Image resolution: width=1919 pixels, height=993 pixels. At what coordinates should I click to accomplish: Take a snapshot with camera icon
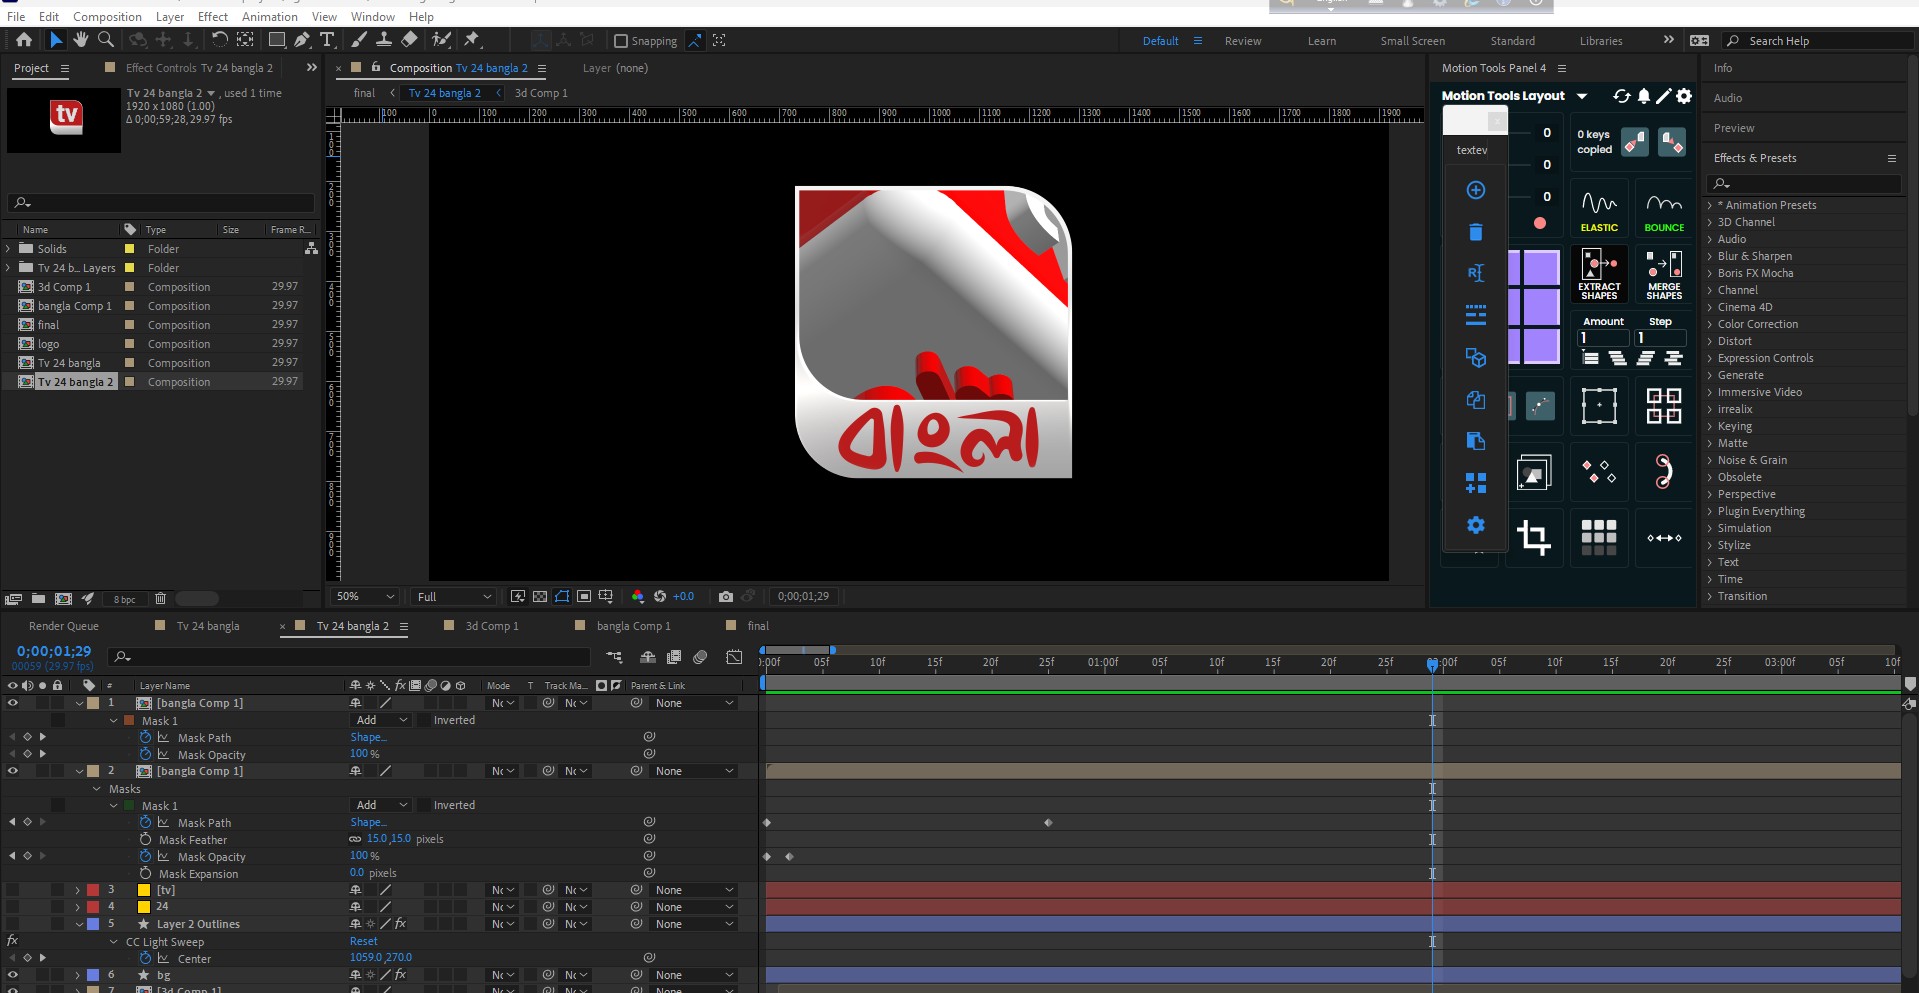point(726,596)
